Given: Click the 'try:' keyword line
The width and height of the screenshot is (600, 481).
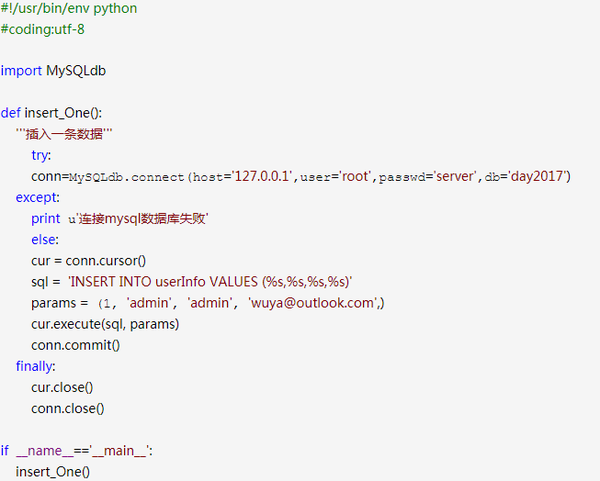Looking at the screenshot, I should coord(41,155).
